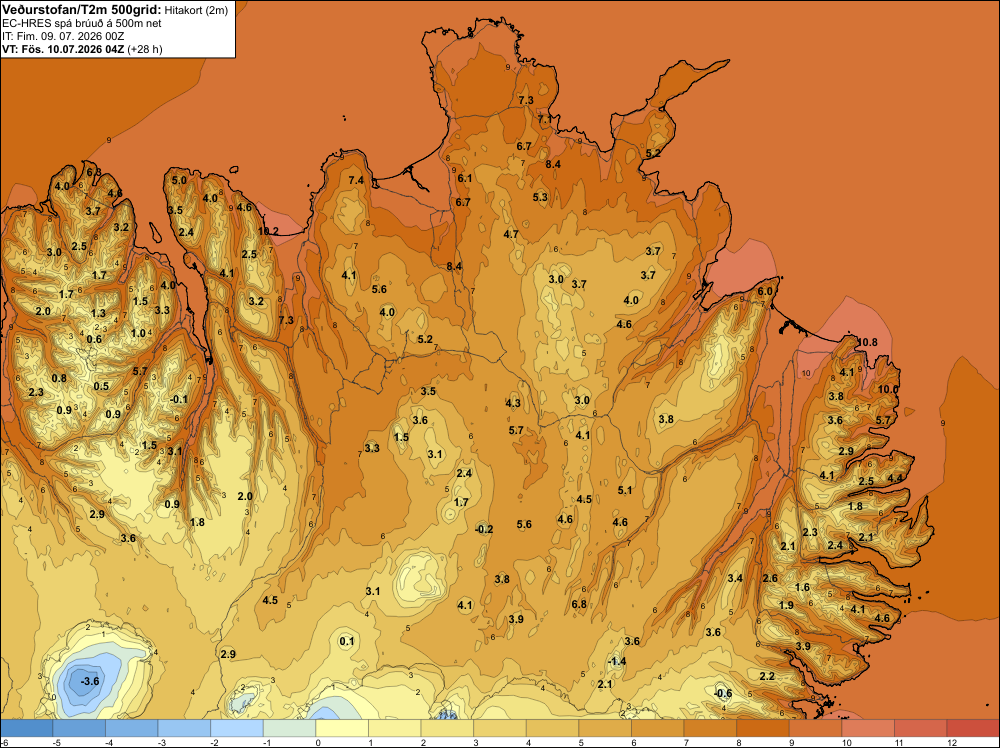1000x748 pixels.
Task: Click the 10.8 temperature label
Action: tap(867, 342)
